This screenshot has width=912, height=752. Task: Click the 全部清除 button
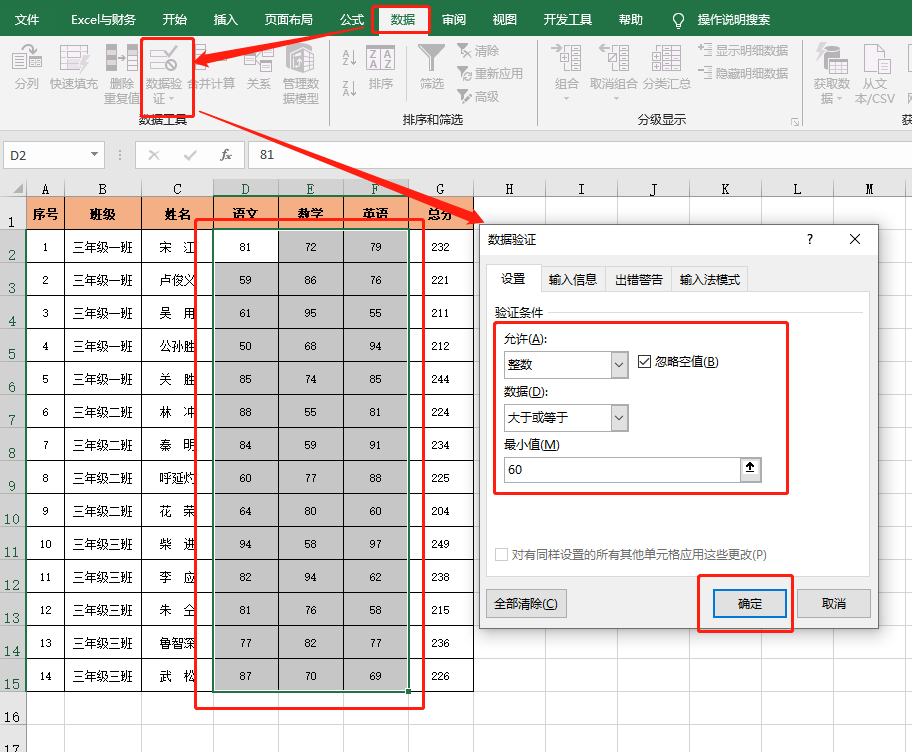pos(526,603)
